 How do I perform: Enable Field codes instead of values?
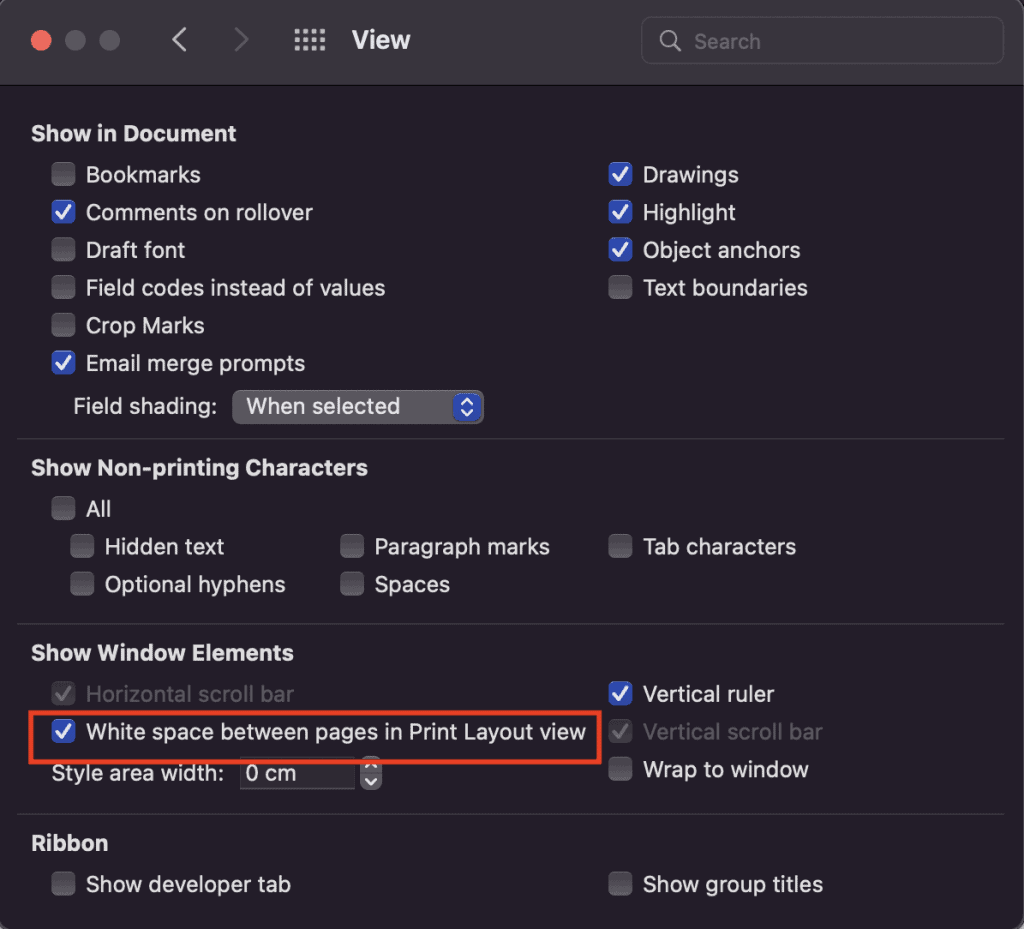[x=64, y=288]
